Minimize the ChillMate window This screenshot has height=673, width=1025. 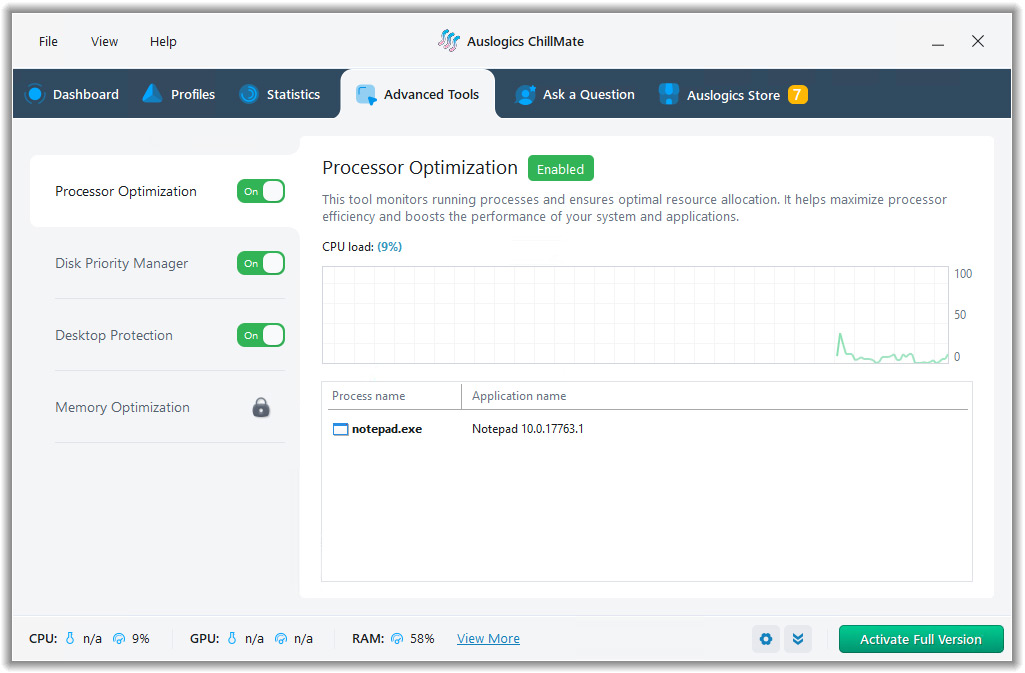point(938,42)
